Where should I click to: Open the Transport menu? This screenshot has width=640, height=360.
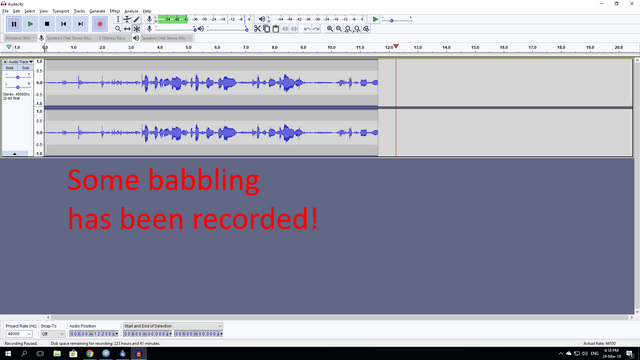coord(61,11)
